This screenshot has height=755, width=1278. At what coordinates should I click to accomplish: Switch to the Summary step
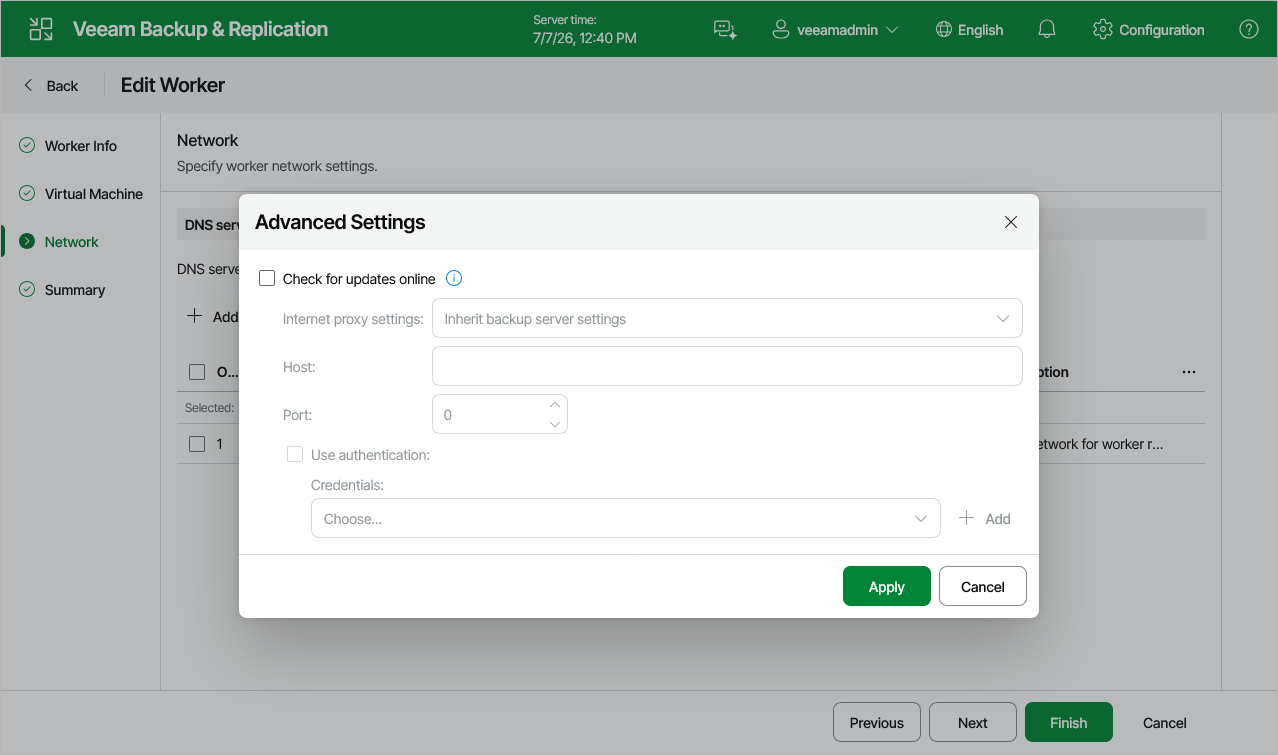(x=74, y=290)
